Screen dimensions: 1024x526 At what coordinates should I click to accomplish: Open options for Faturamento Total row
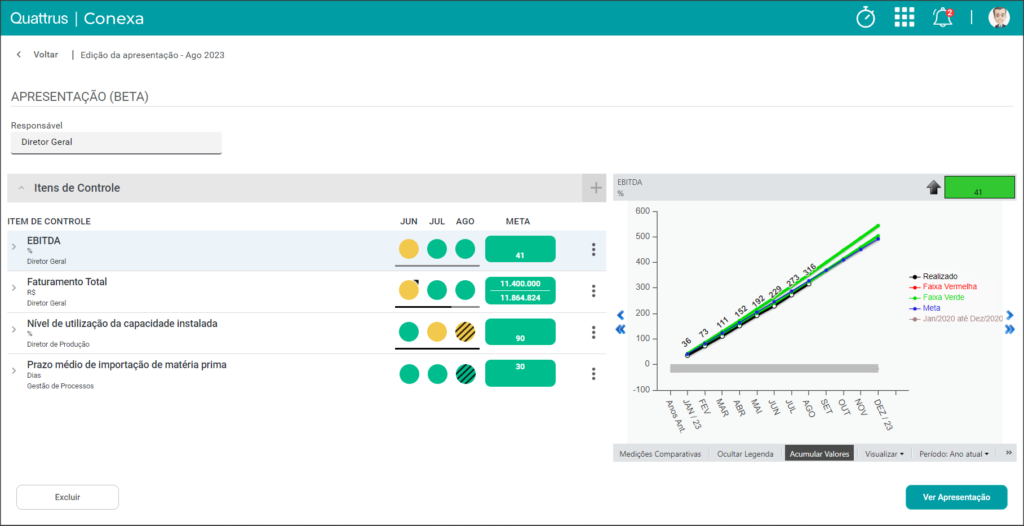593,291
